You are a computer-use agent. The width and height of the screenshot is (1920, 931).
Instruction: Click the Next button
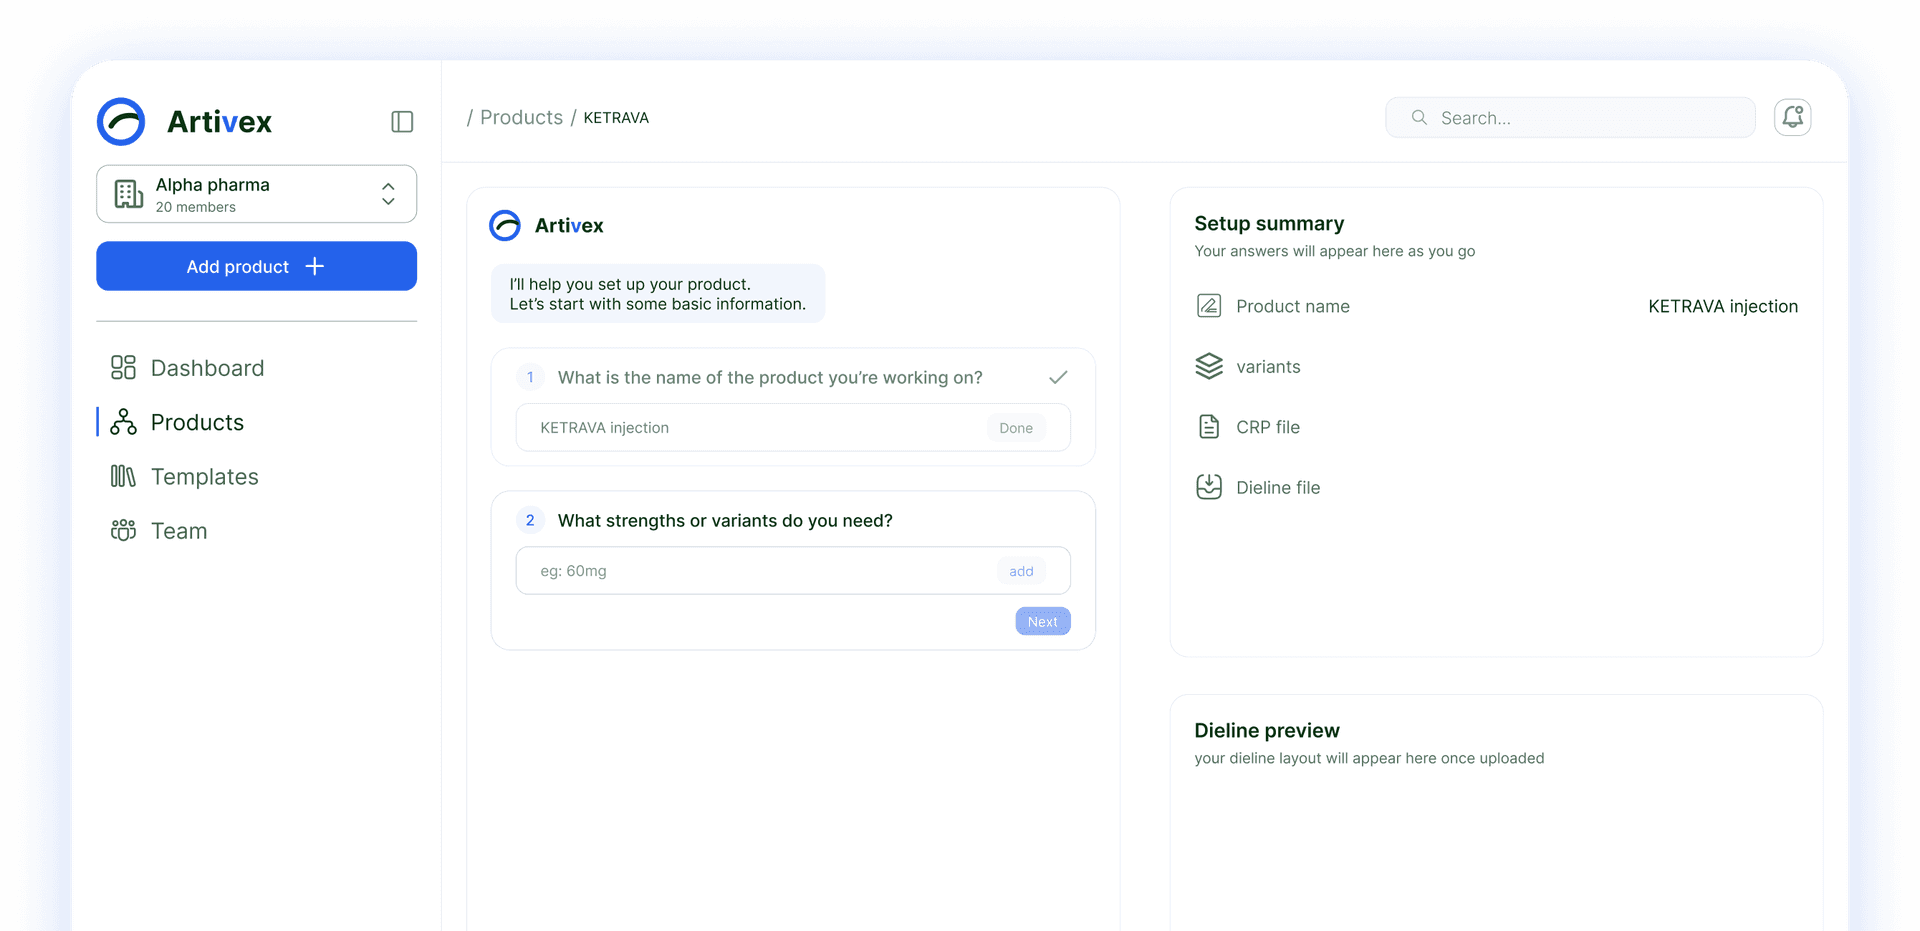click(1043, 621)
